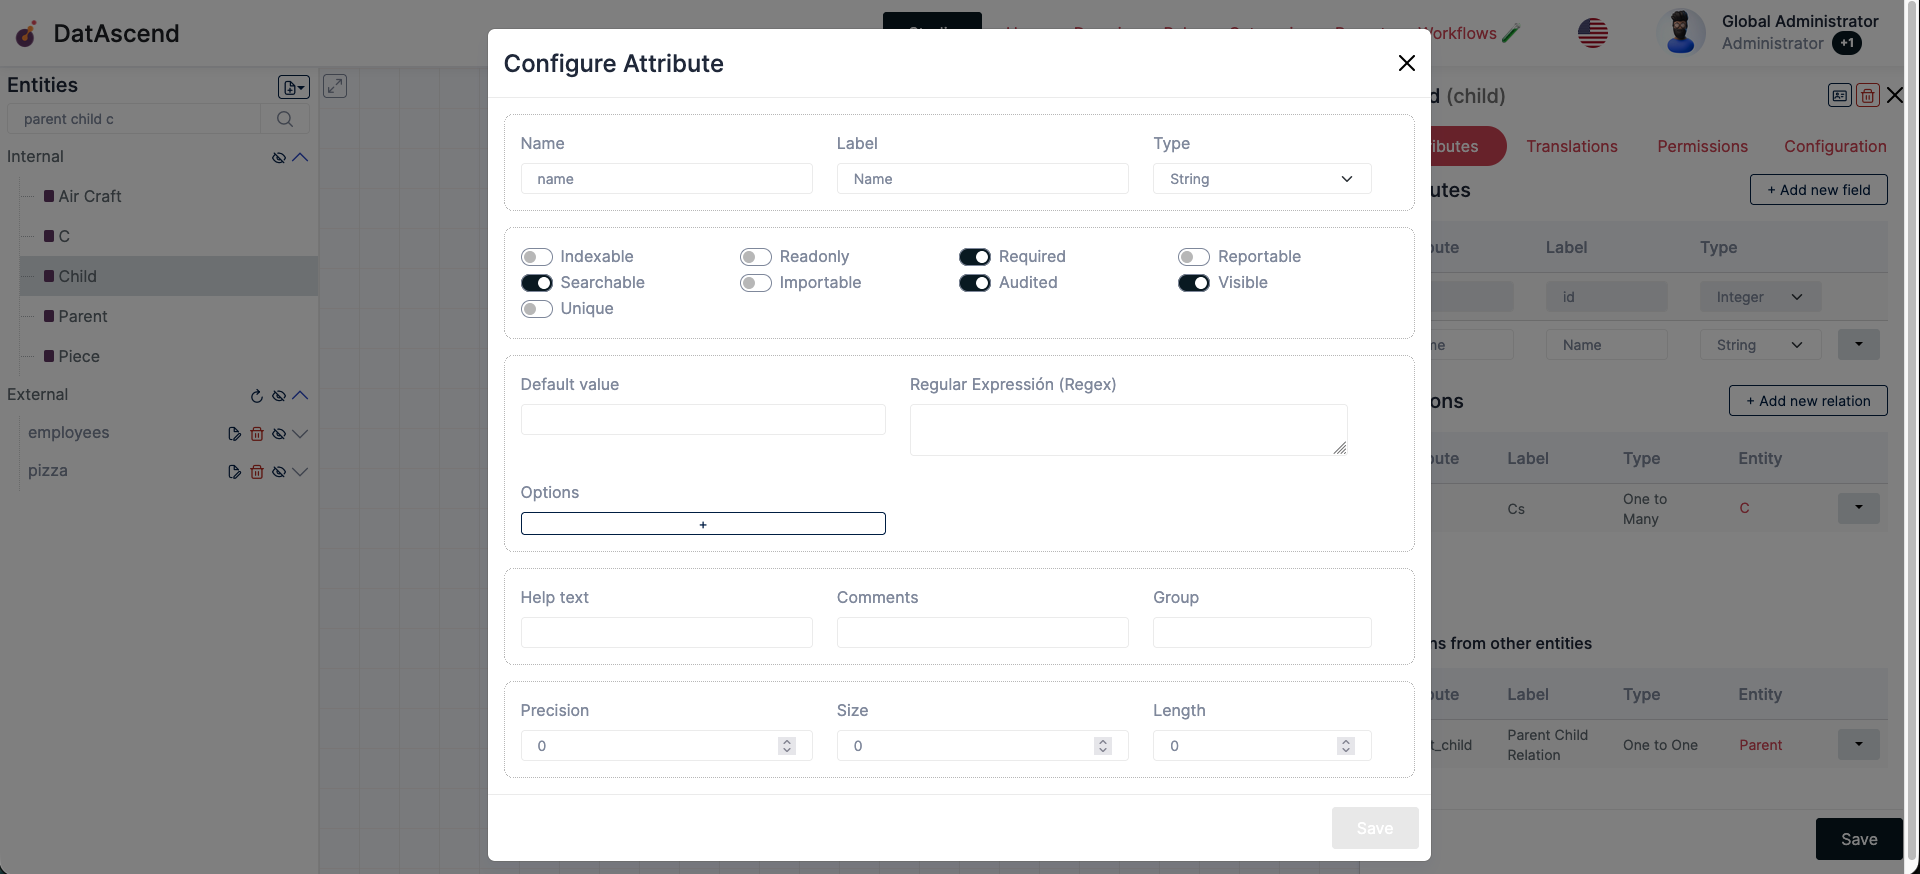Click the Piece entity color square
The width and height of the screenshot is (1920, 874).
[49, 356]
